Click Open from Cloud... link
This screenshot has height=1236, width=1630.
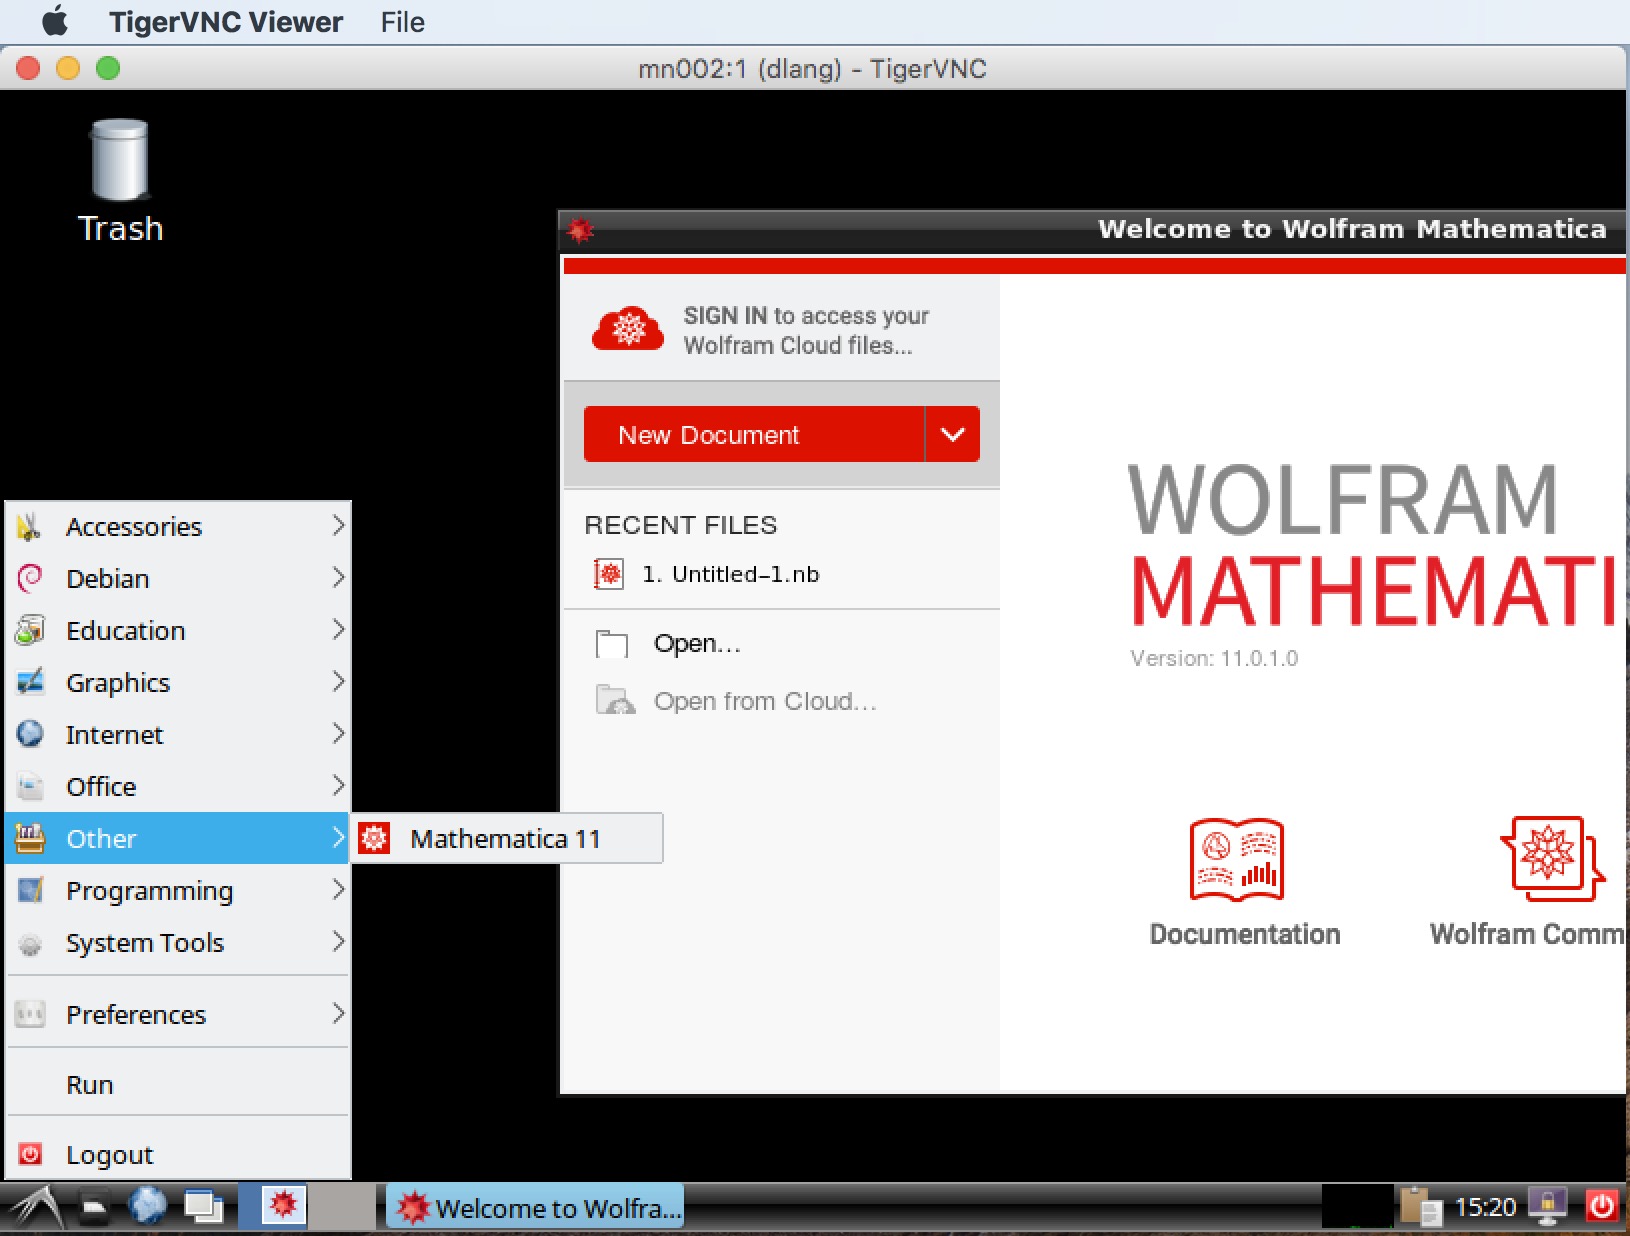[765, 701]
